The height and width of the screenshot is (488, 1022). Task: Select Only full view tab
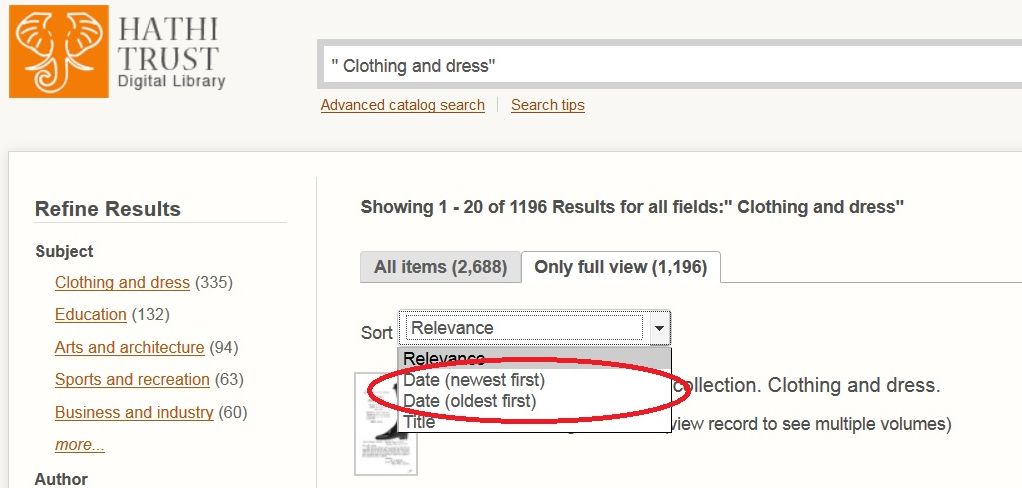point(620,267)
